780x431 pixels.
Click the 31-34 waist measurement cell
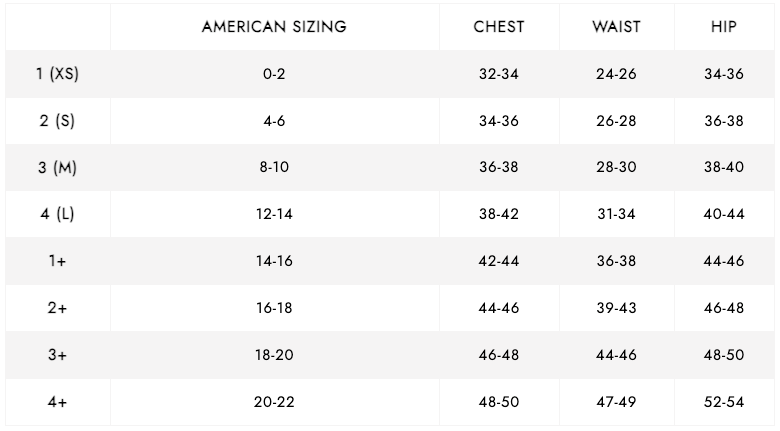point(616,214)
